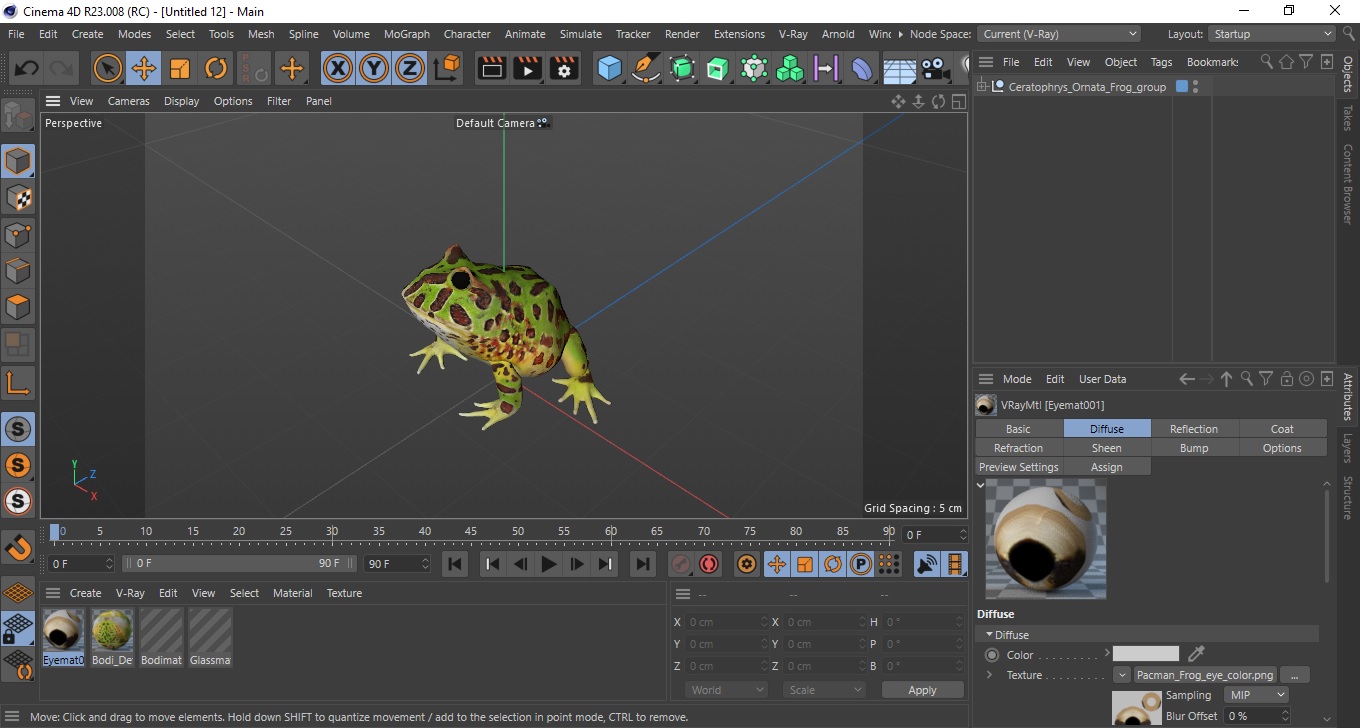This screenshot has width=1360, height=728.
Task: Toggle the X axis lock
Action: click(338, 69)
